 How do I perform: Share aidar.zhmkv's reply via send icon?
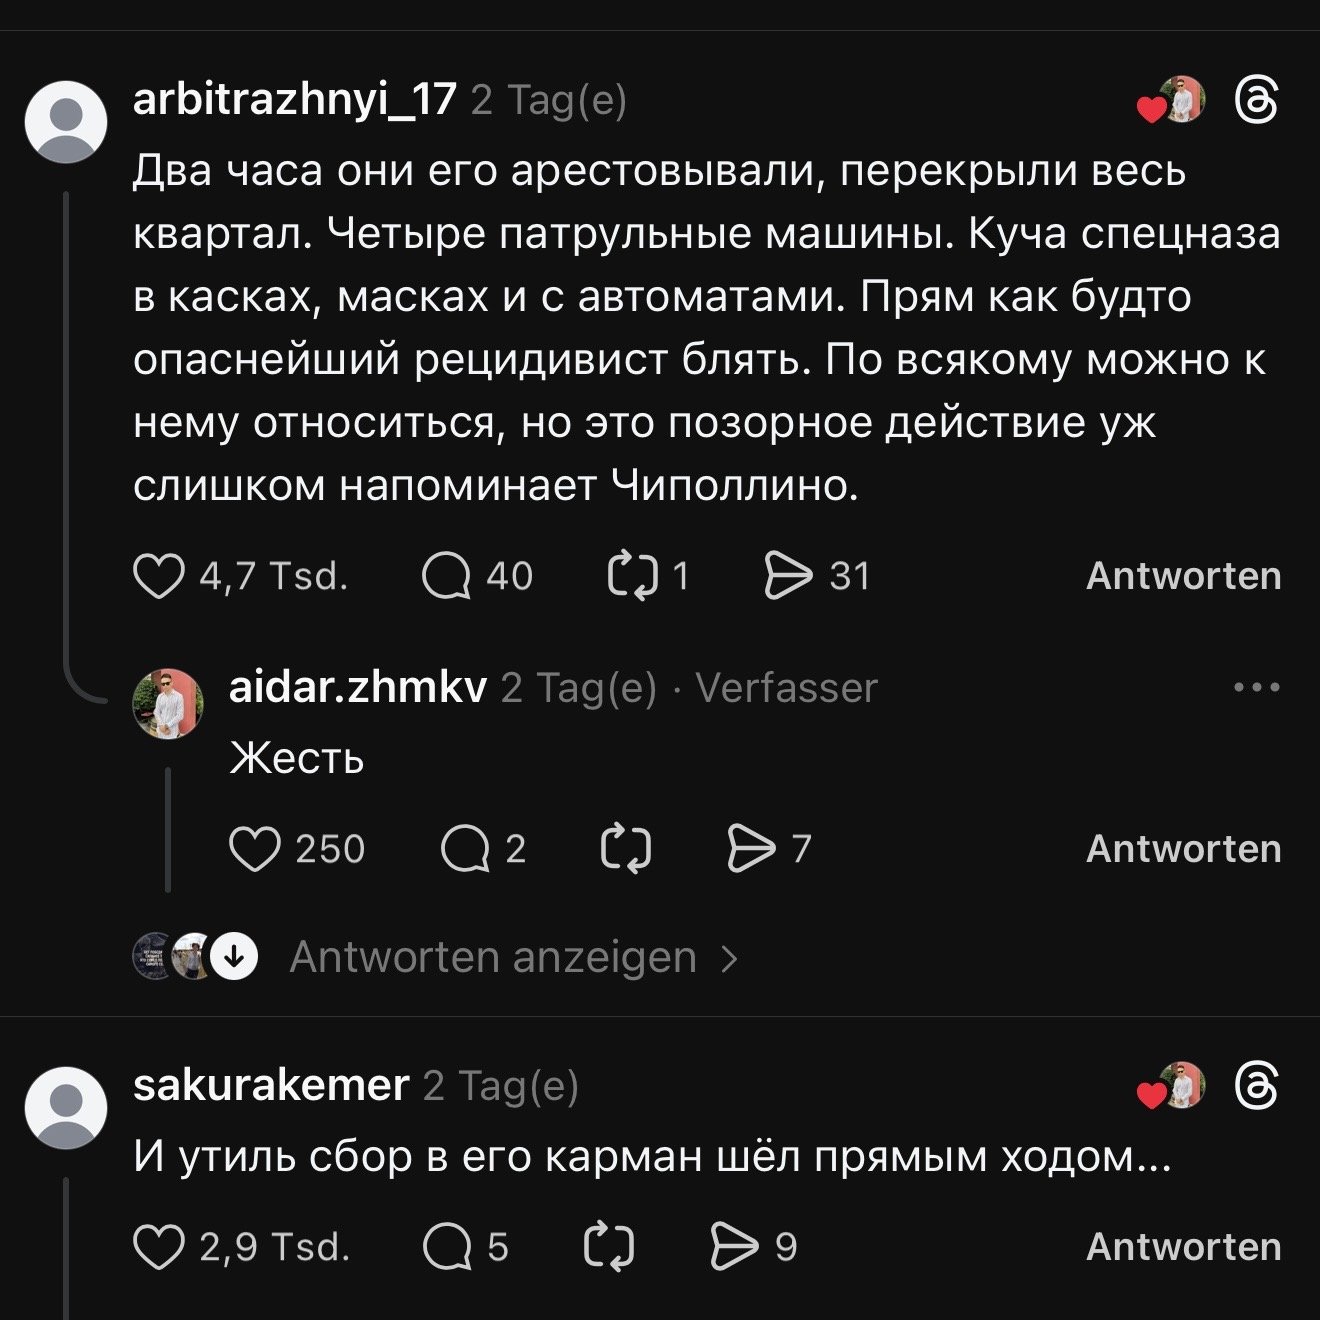click(751, 849)
